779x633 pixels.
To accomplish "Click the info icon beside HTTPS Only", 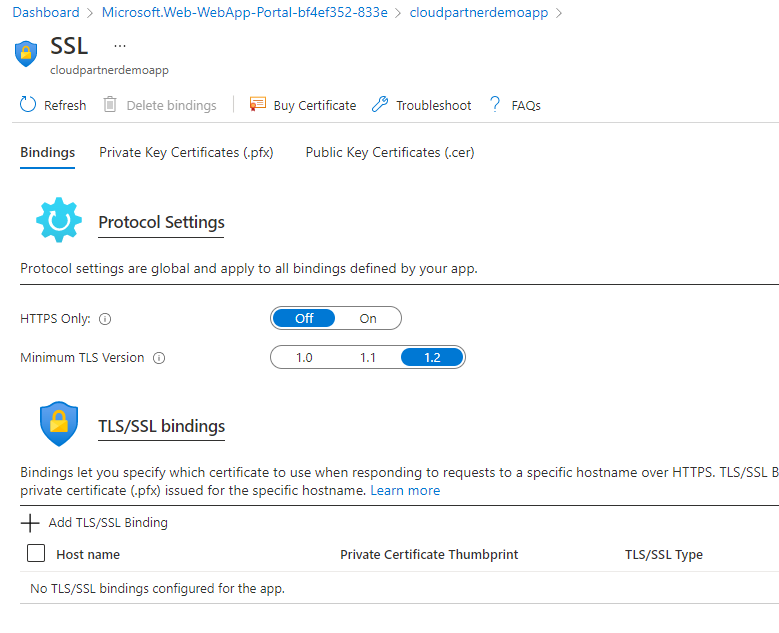I will click(x=105, y=319).
